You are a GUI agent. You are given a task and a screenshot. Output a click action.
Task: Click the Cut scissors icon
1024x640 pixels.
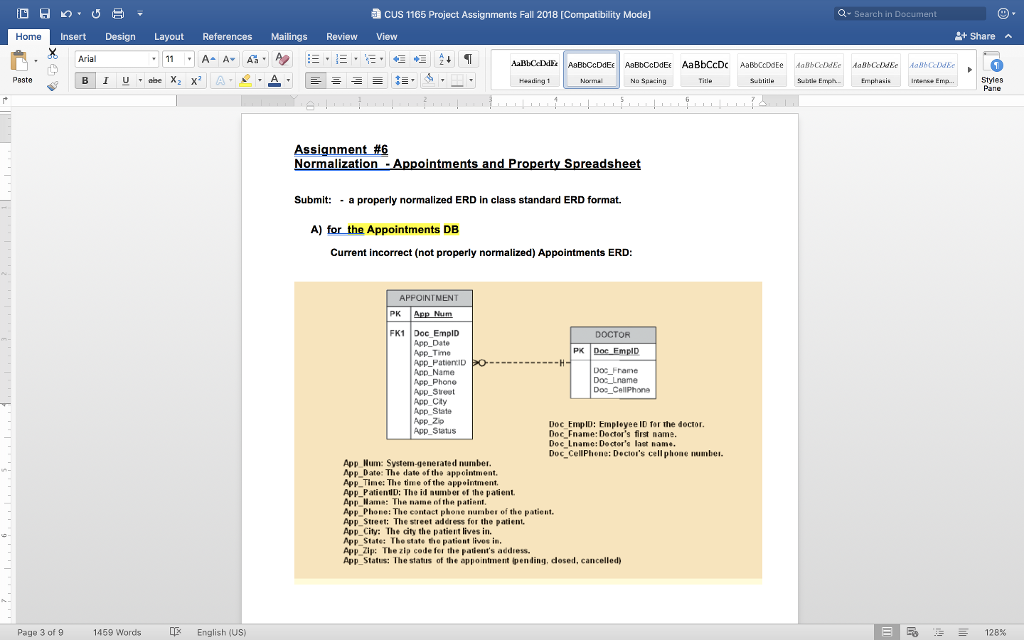click(x=53, y=53)
